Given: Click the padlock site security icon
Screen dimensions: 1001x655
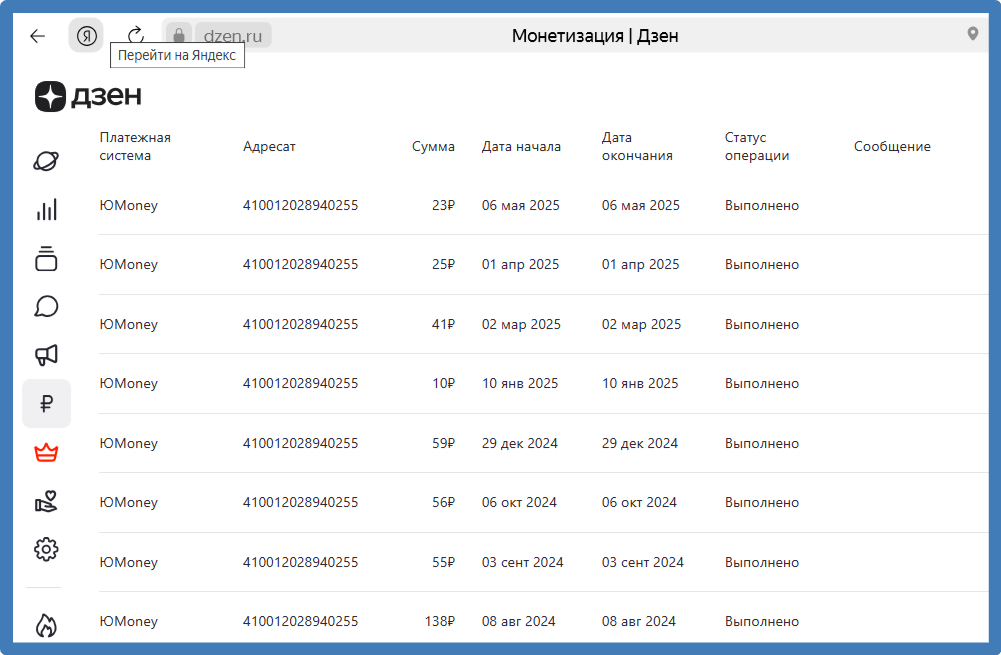Looking at the screenshot, I should [x=179, y=35].
